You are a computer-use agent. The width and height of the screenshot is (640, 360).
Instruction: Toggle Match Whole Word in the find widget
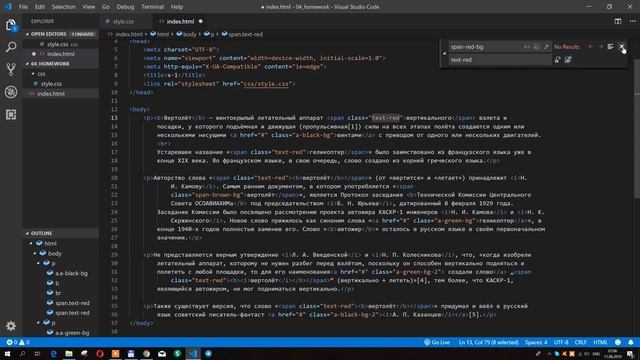[536, 47]
